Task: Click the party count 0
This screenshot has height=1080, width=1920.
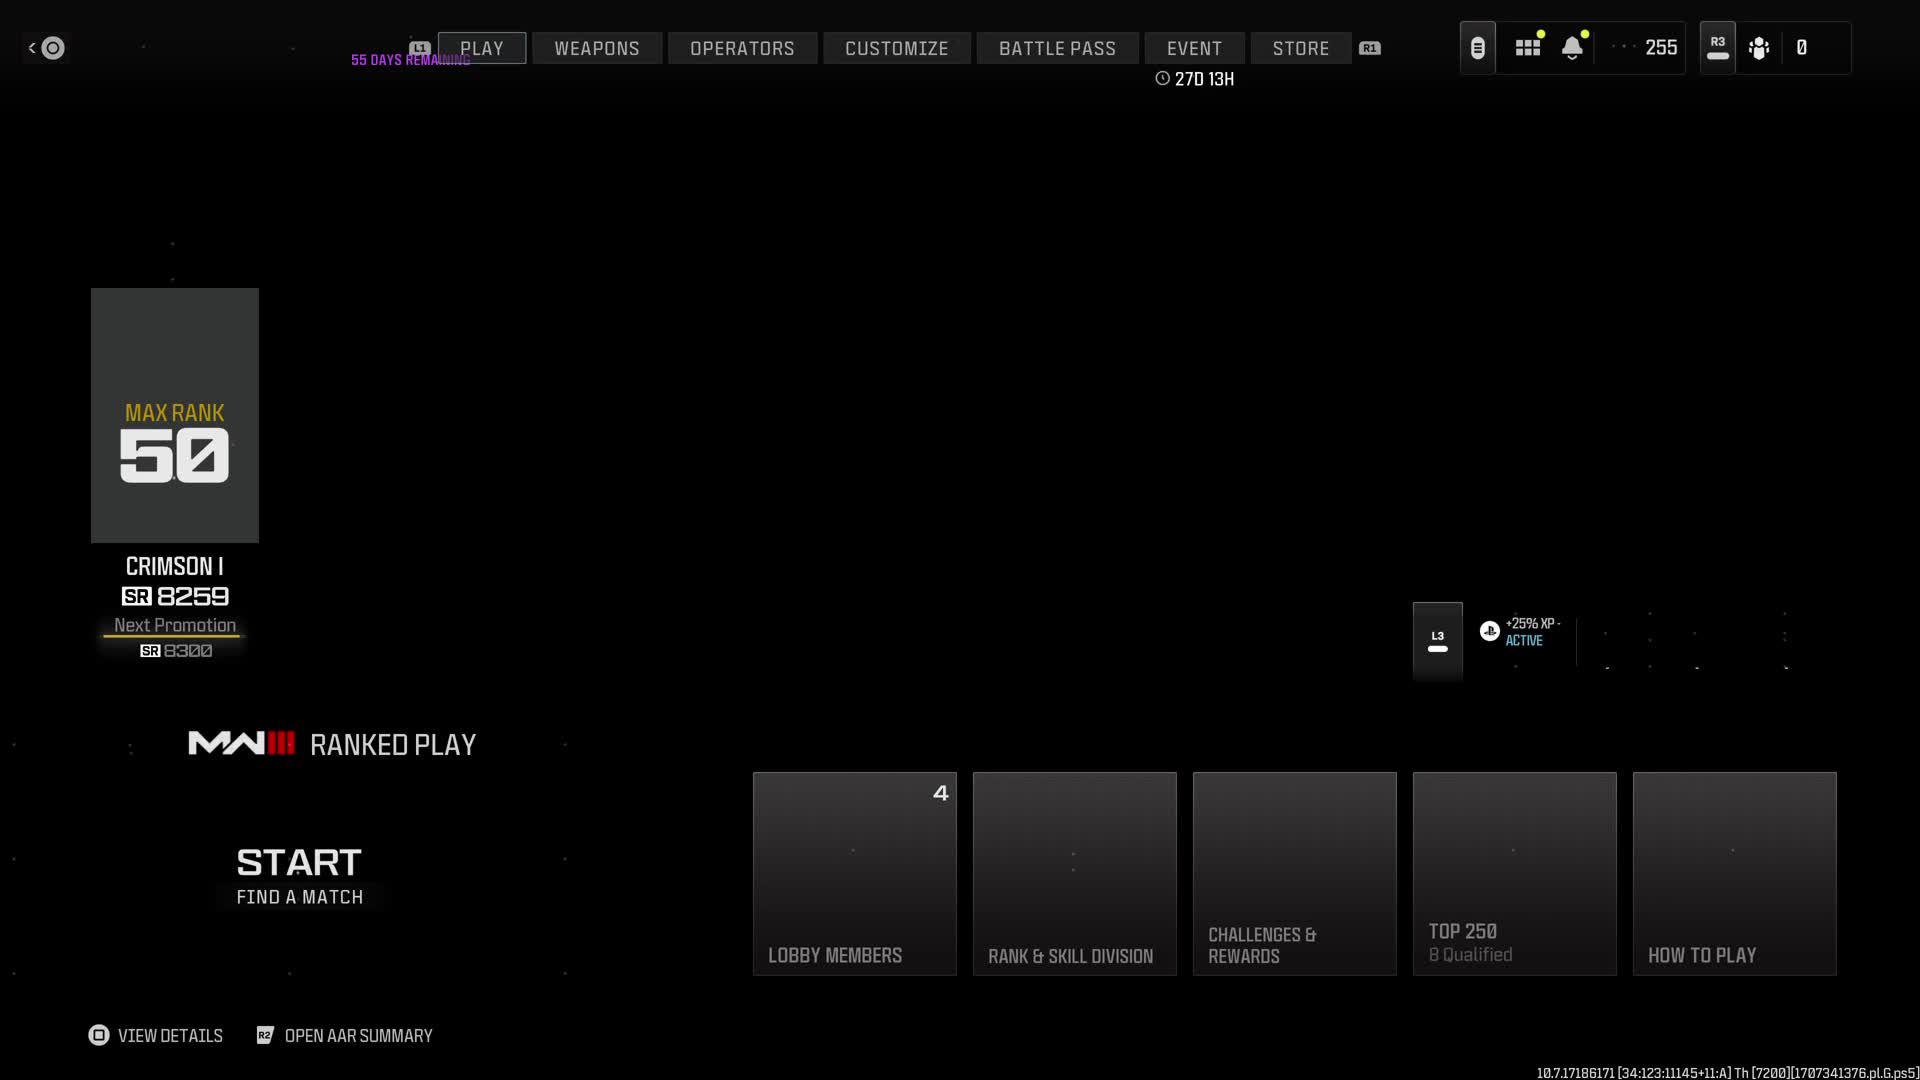Action: pyautogui.click(x=1801, y=48)
